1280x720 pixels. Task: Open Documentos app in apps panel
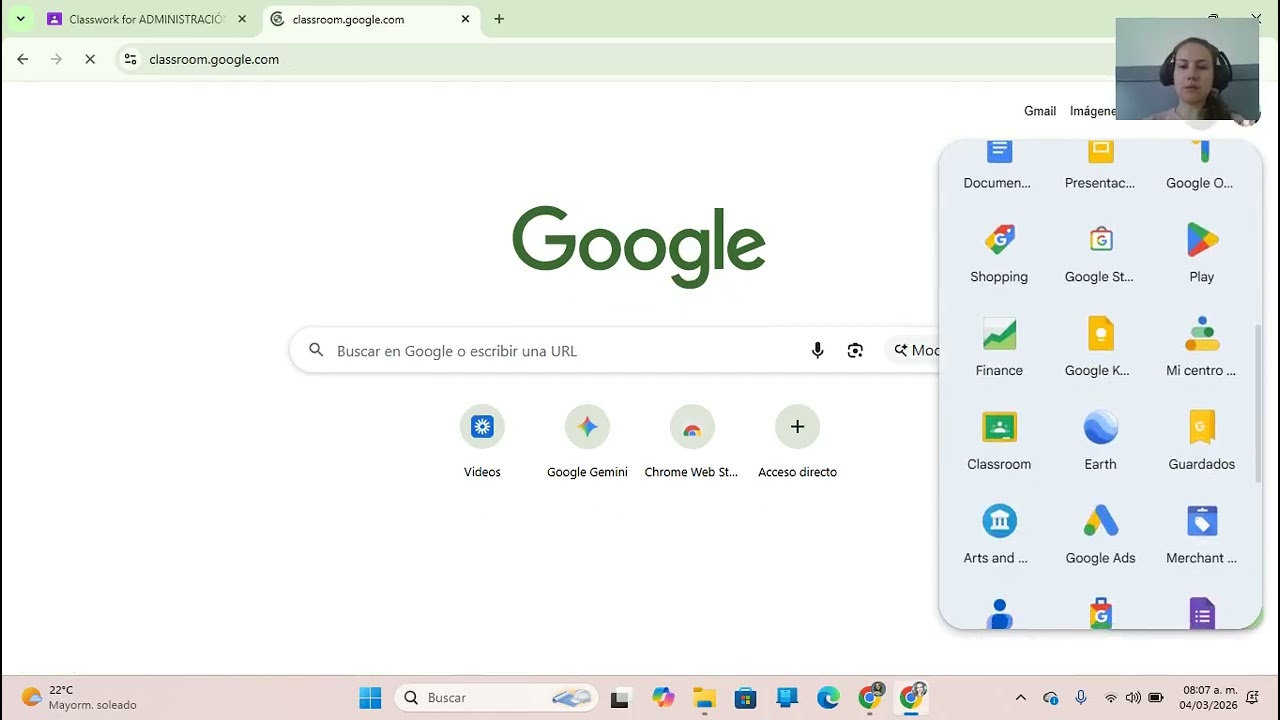click(x=999, y=167)
